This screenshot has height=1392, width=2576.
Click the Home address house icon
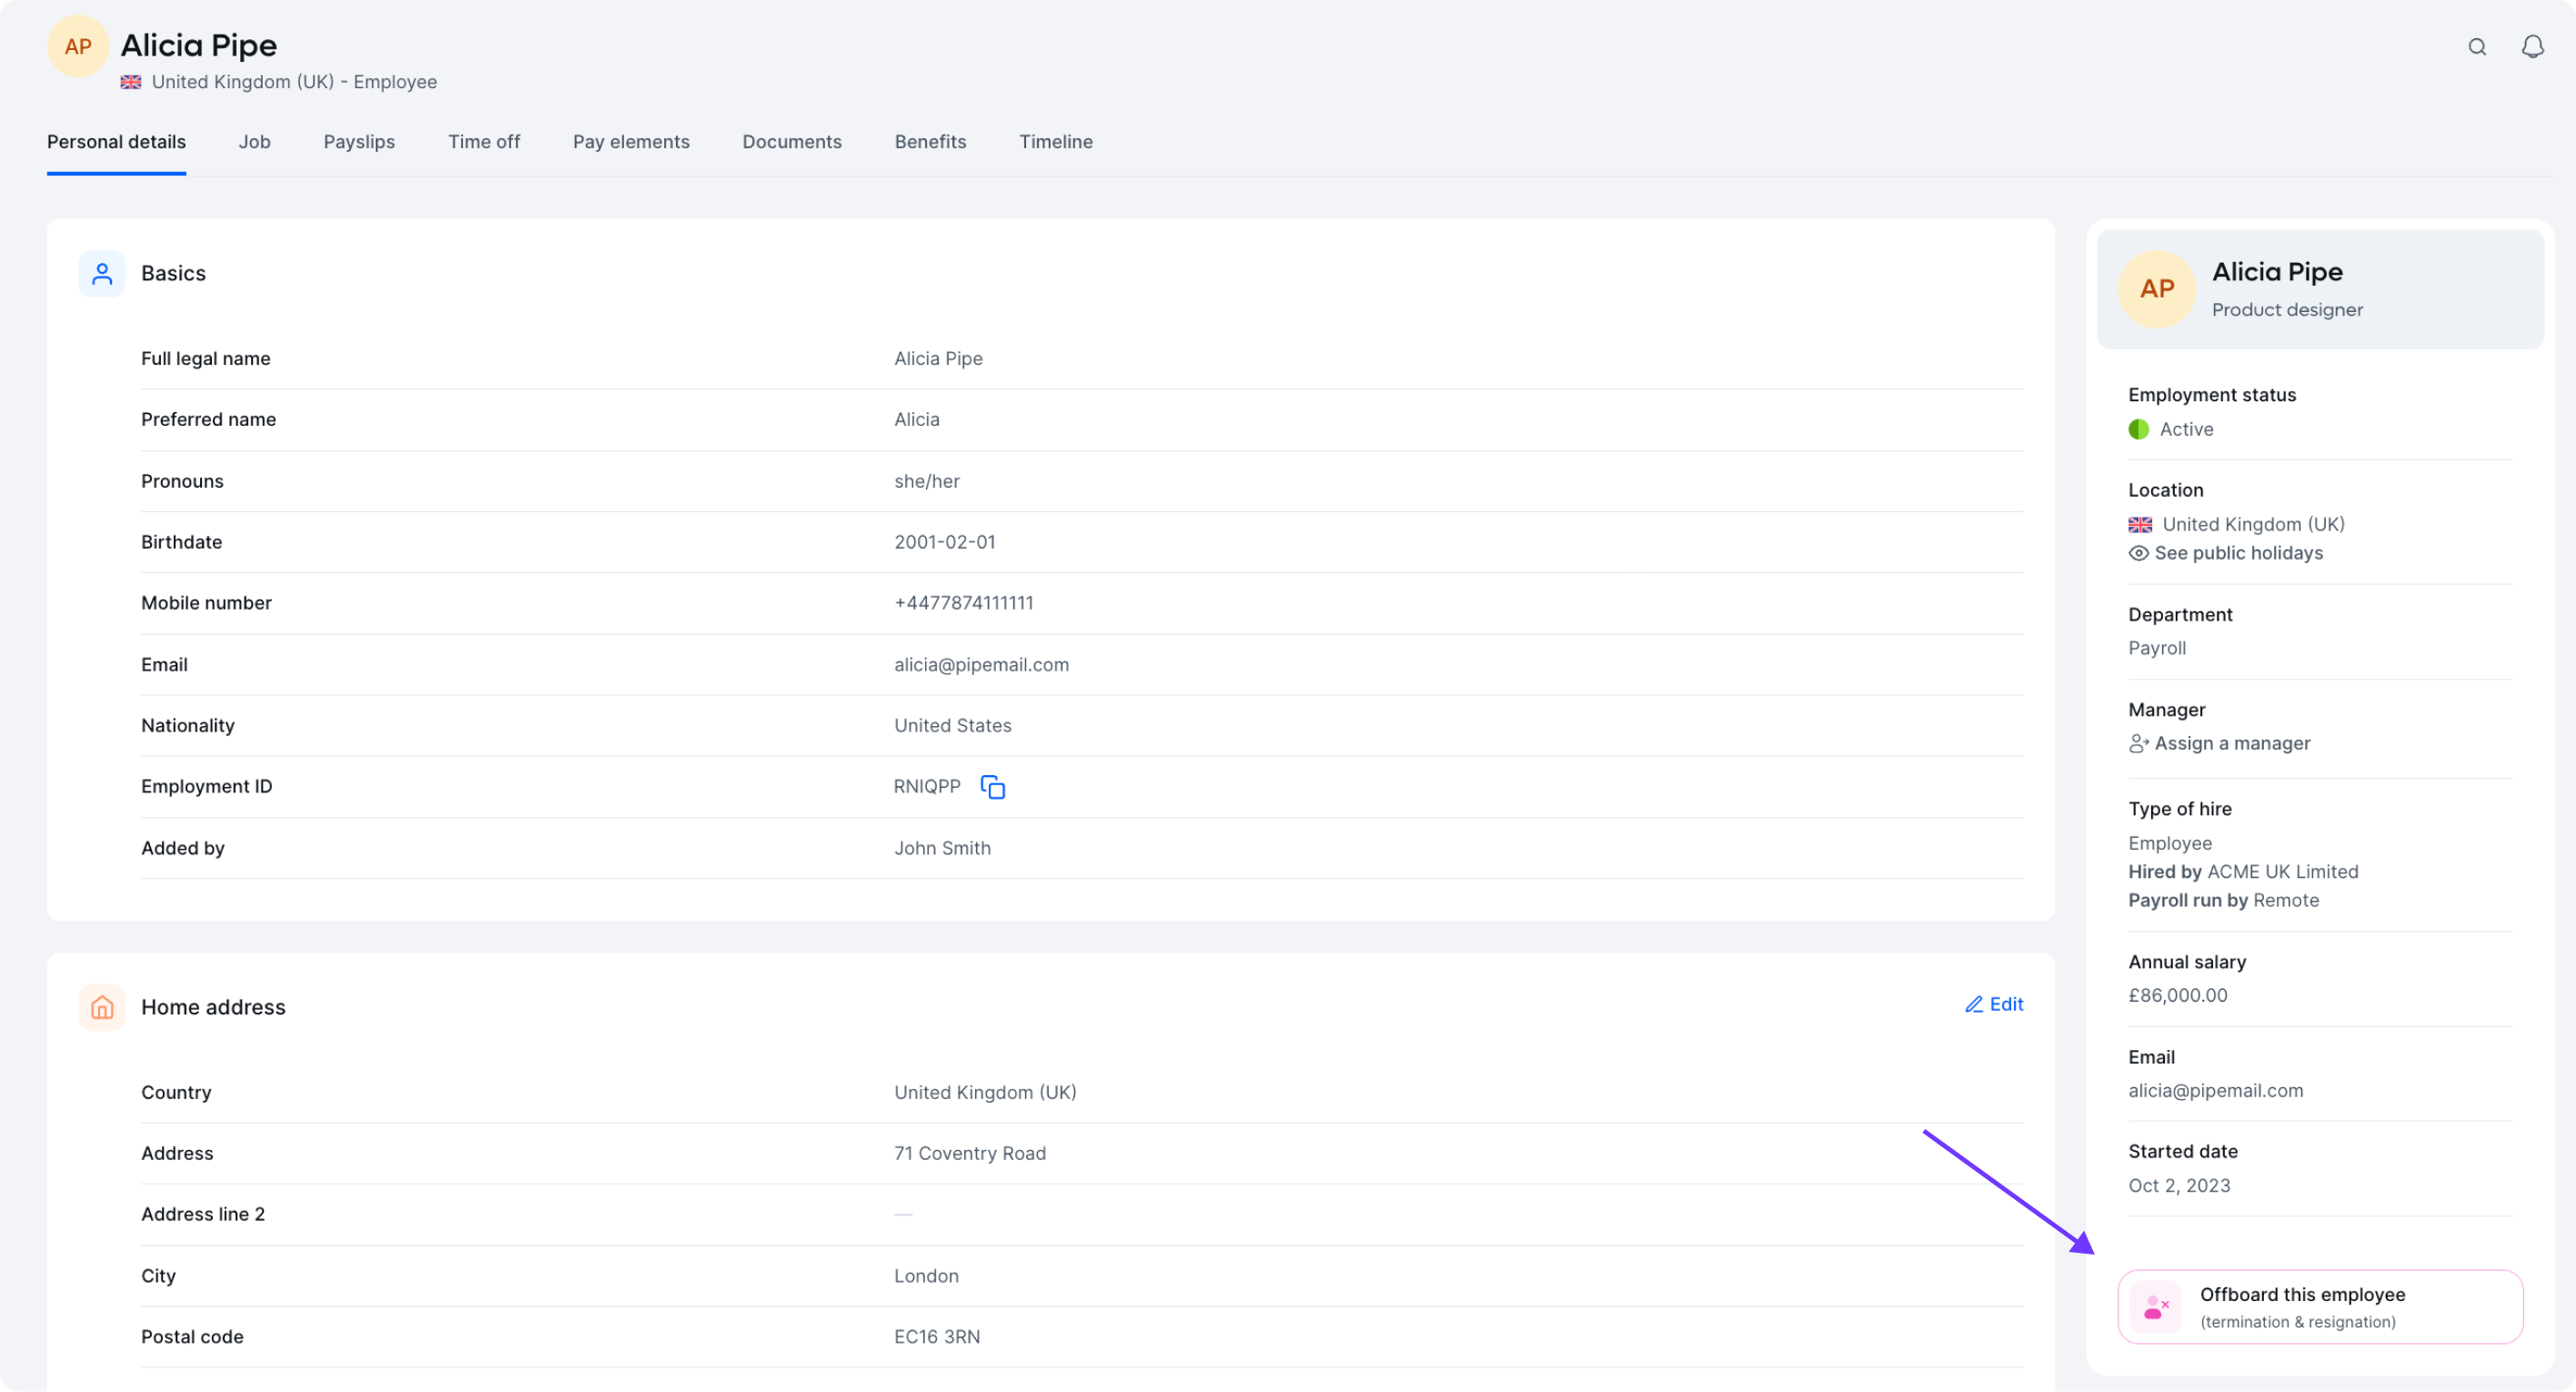tap(102, 1007)
